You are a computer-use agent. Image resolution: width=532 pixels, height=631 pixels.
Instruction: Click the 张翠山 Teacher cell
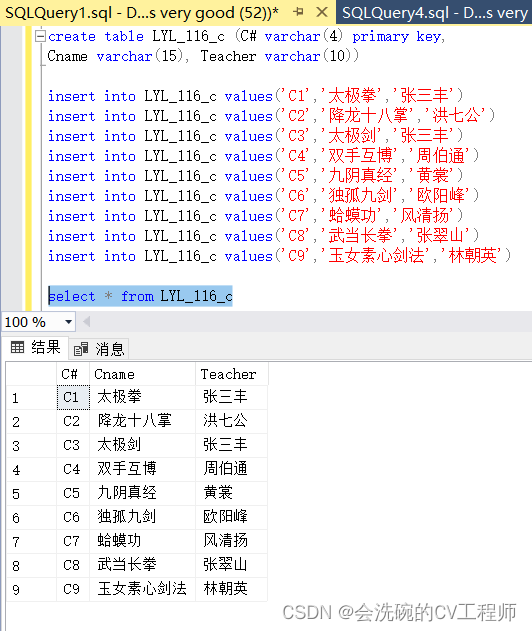[x=231, y=565]
